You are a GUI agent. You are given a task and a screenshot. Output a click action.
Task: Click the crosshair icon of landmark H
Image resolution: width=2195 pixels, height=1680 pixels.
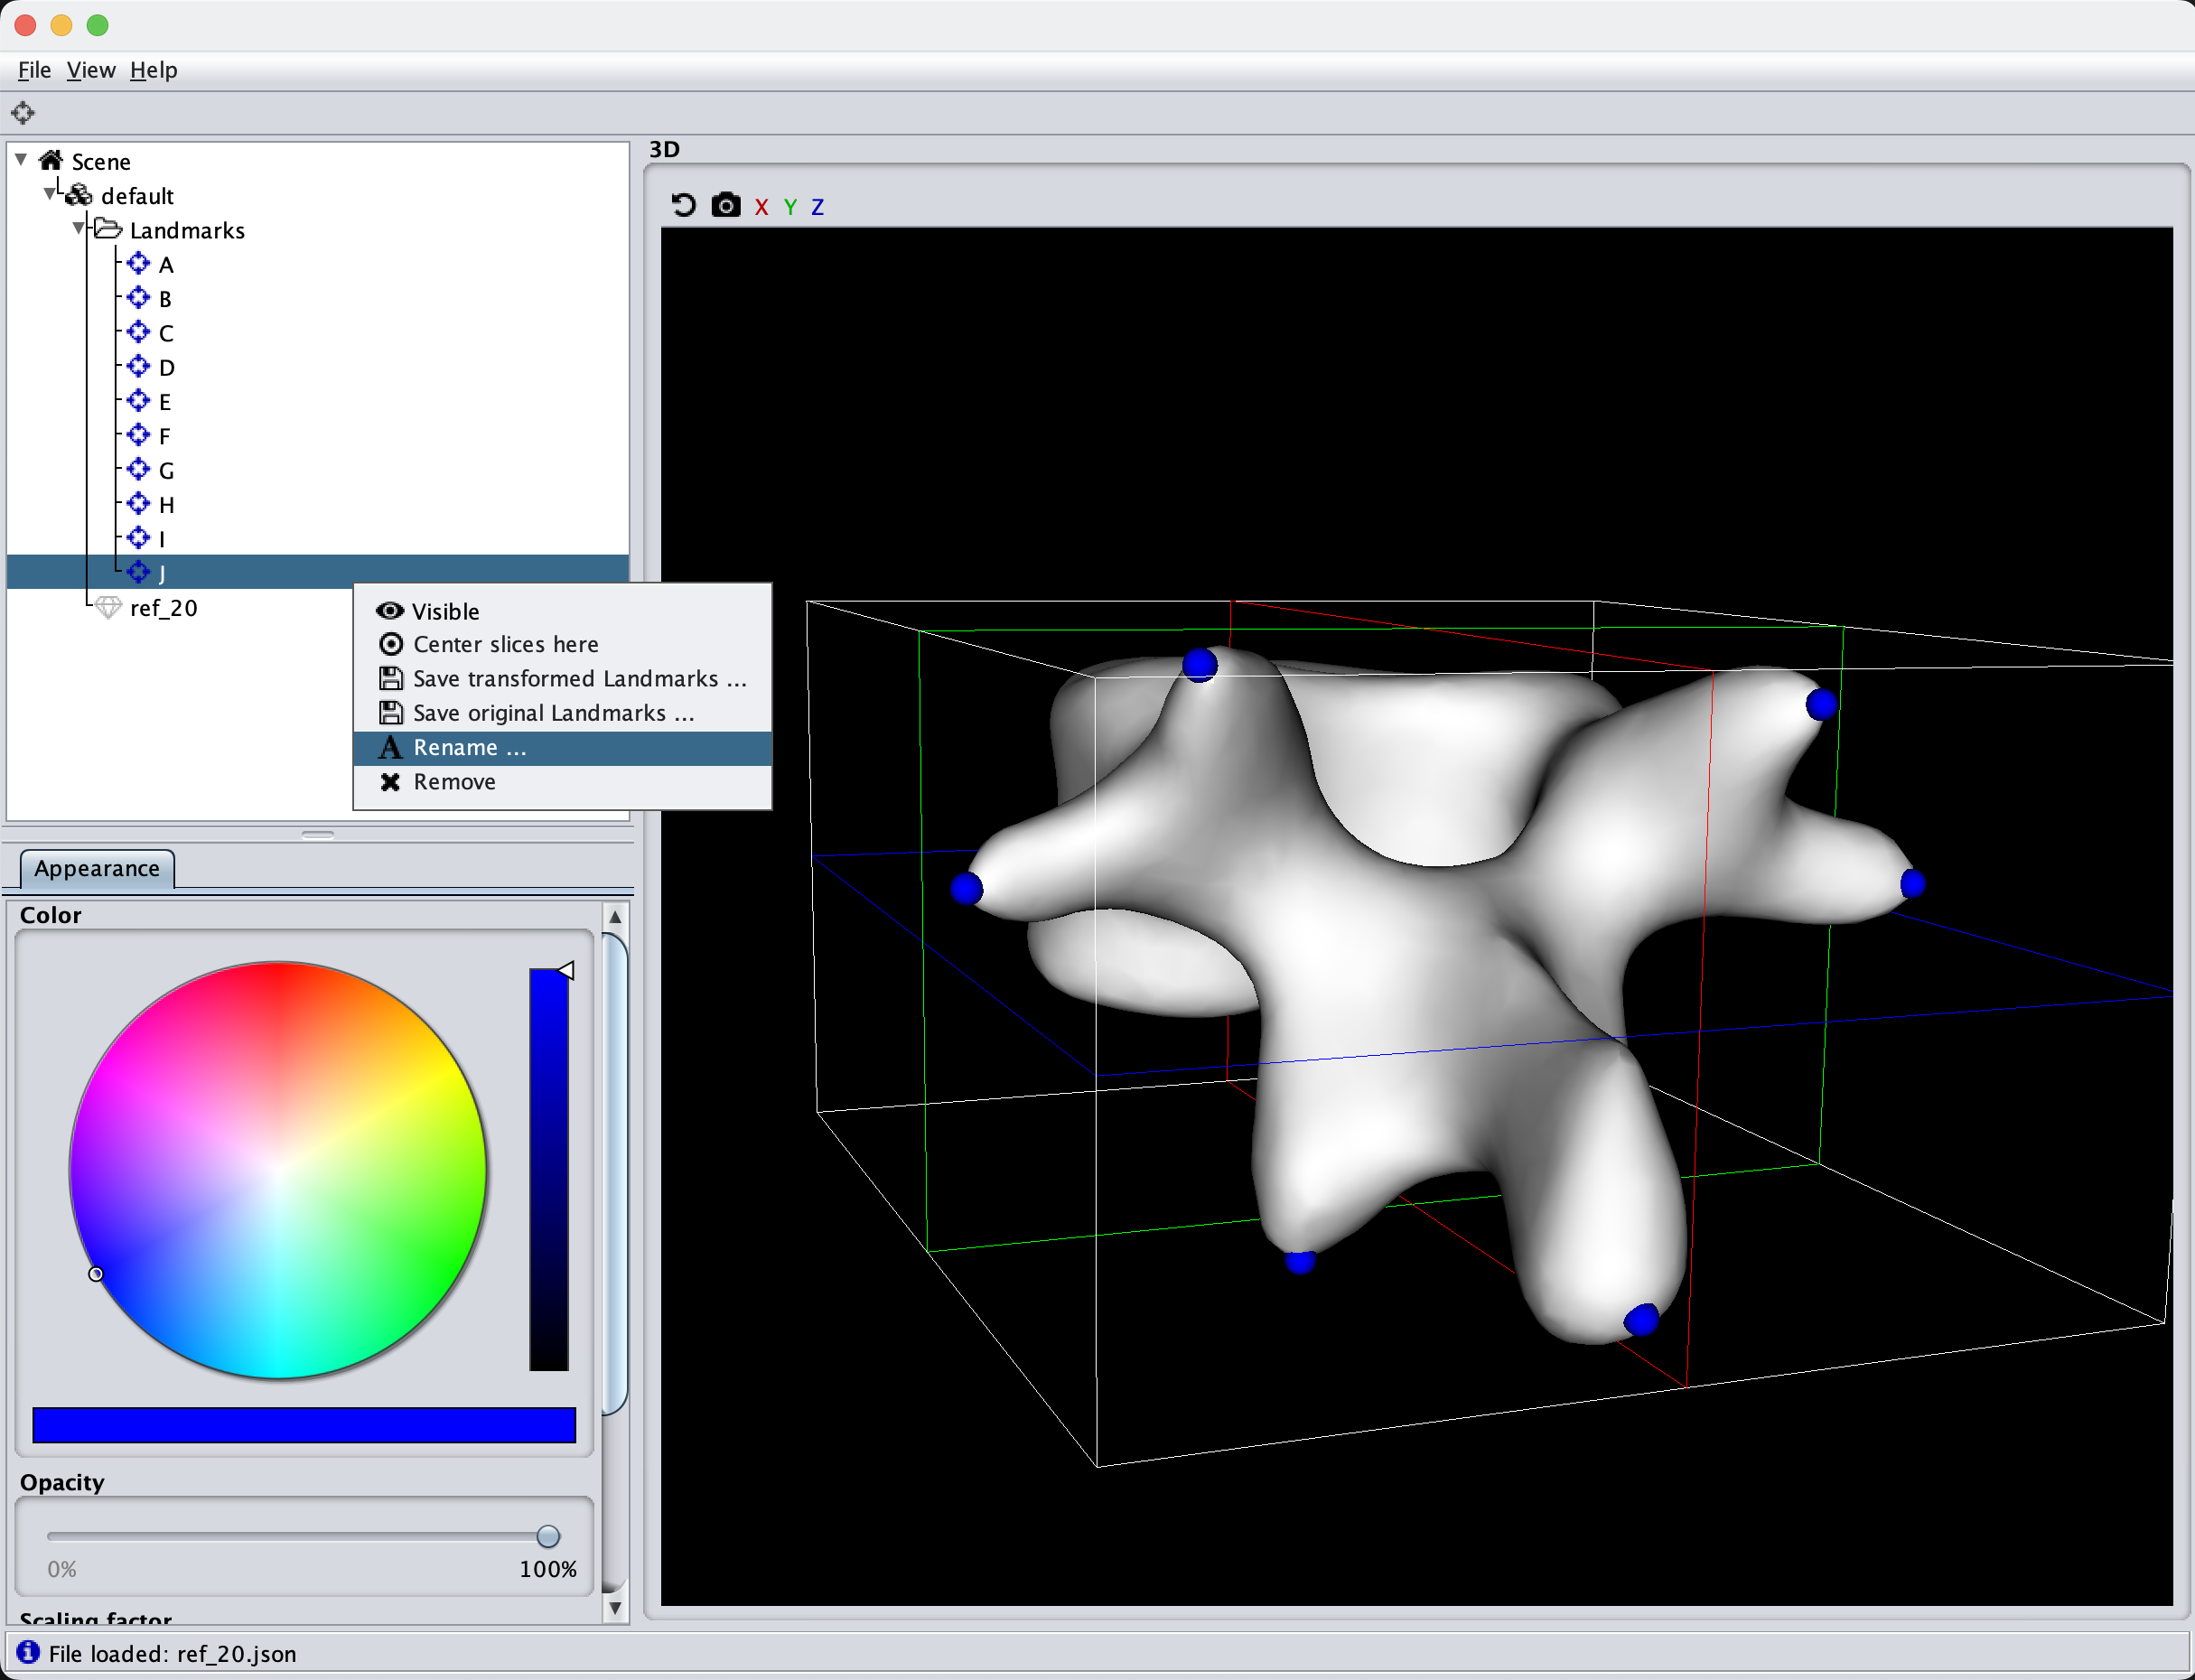139,503
